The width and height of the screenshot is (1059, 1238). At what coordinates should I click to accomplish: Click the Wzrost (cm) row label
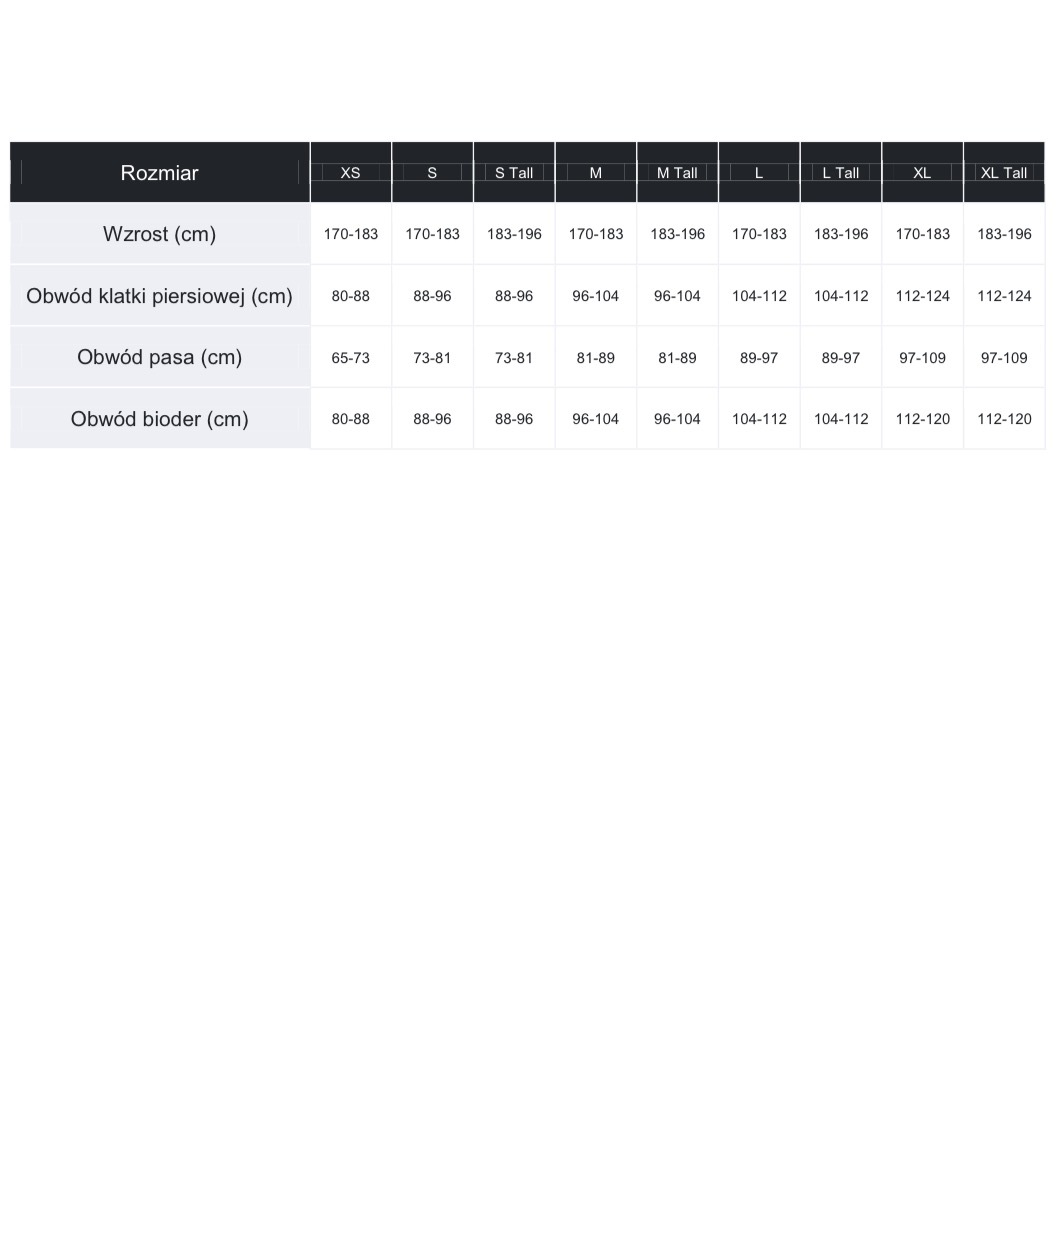[x=159, y=234]
